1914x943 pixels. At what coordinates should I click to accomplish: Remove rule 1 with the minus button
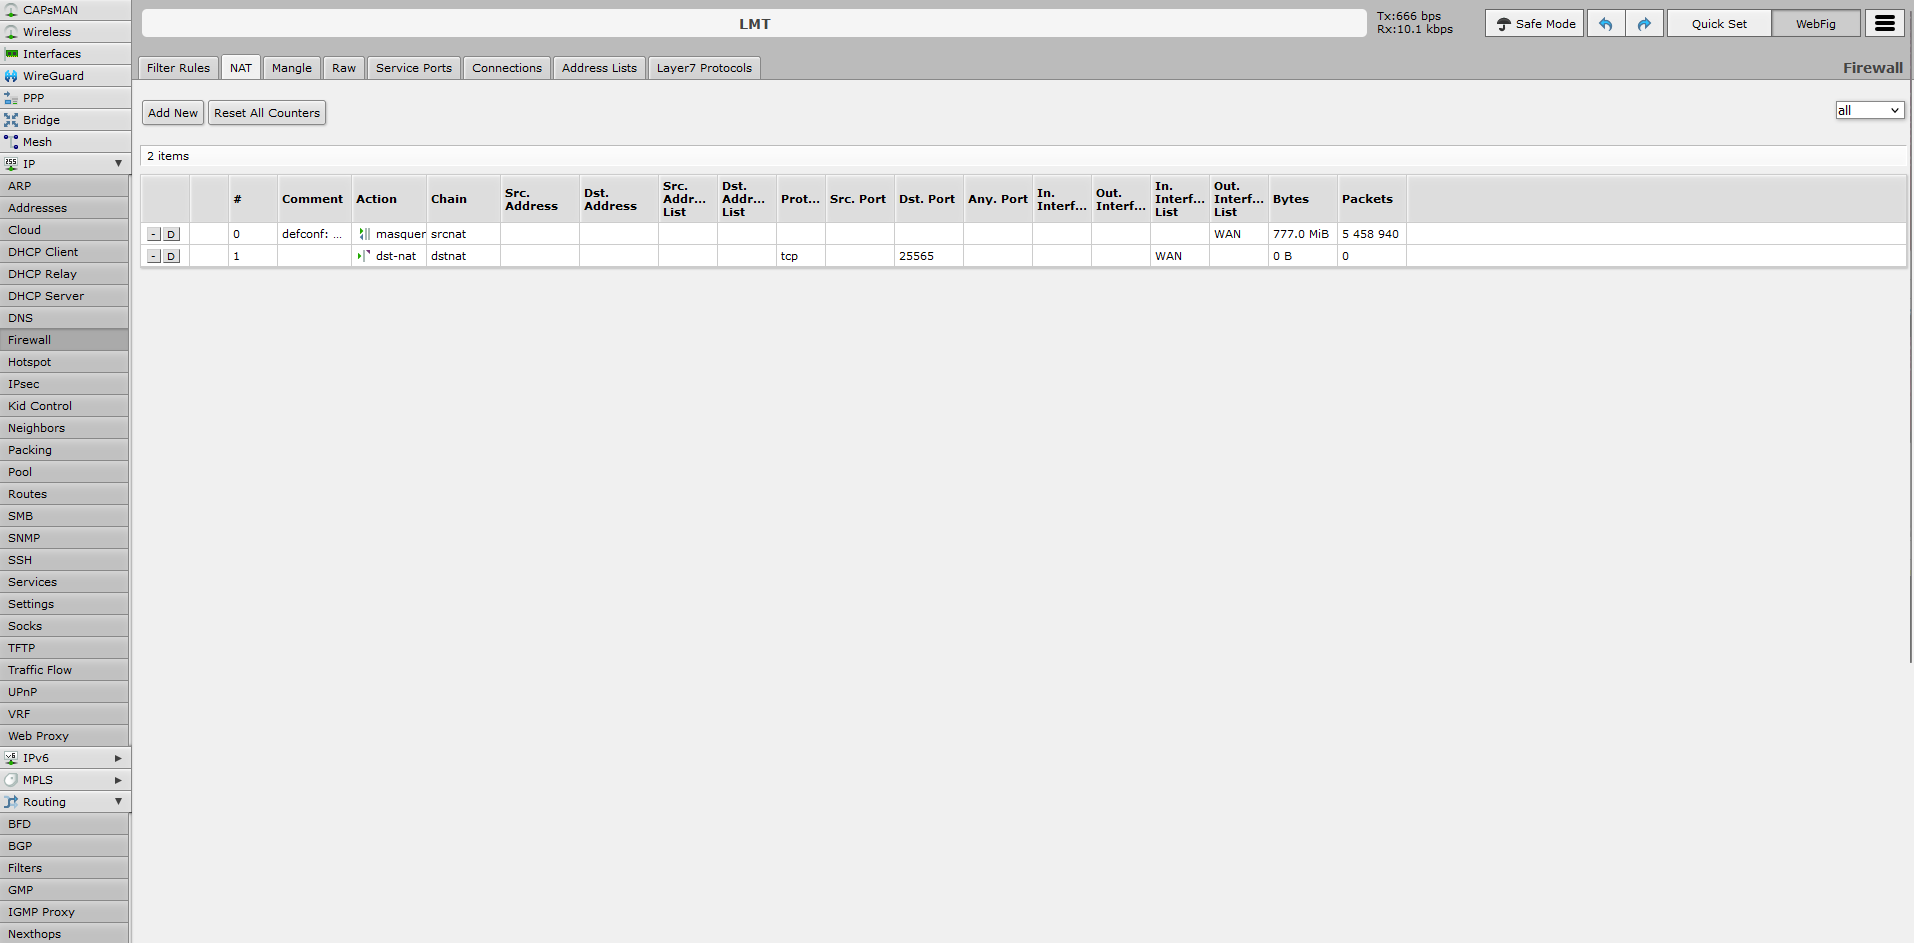(x=153, y=256)
